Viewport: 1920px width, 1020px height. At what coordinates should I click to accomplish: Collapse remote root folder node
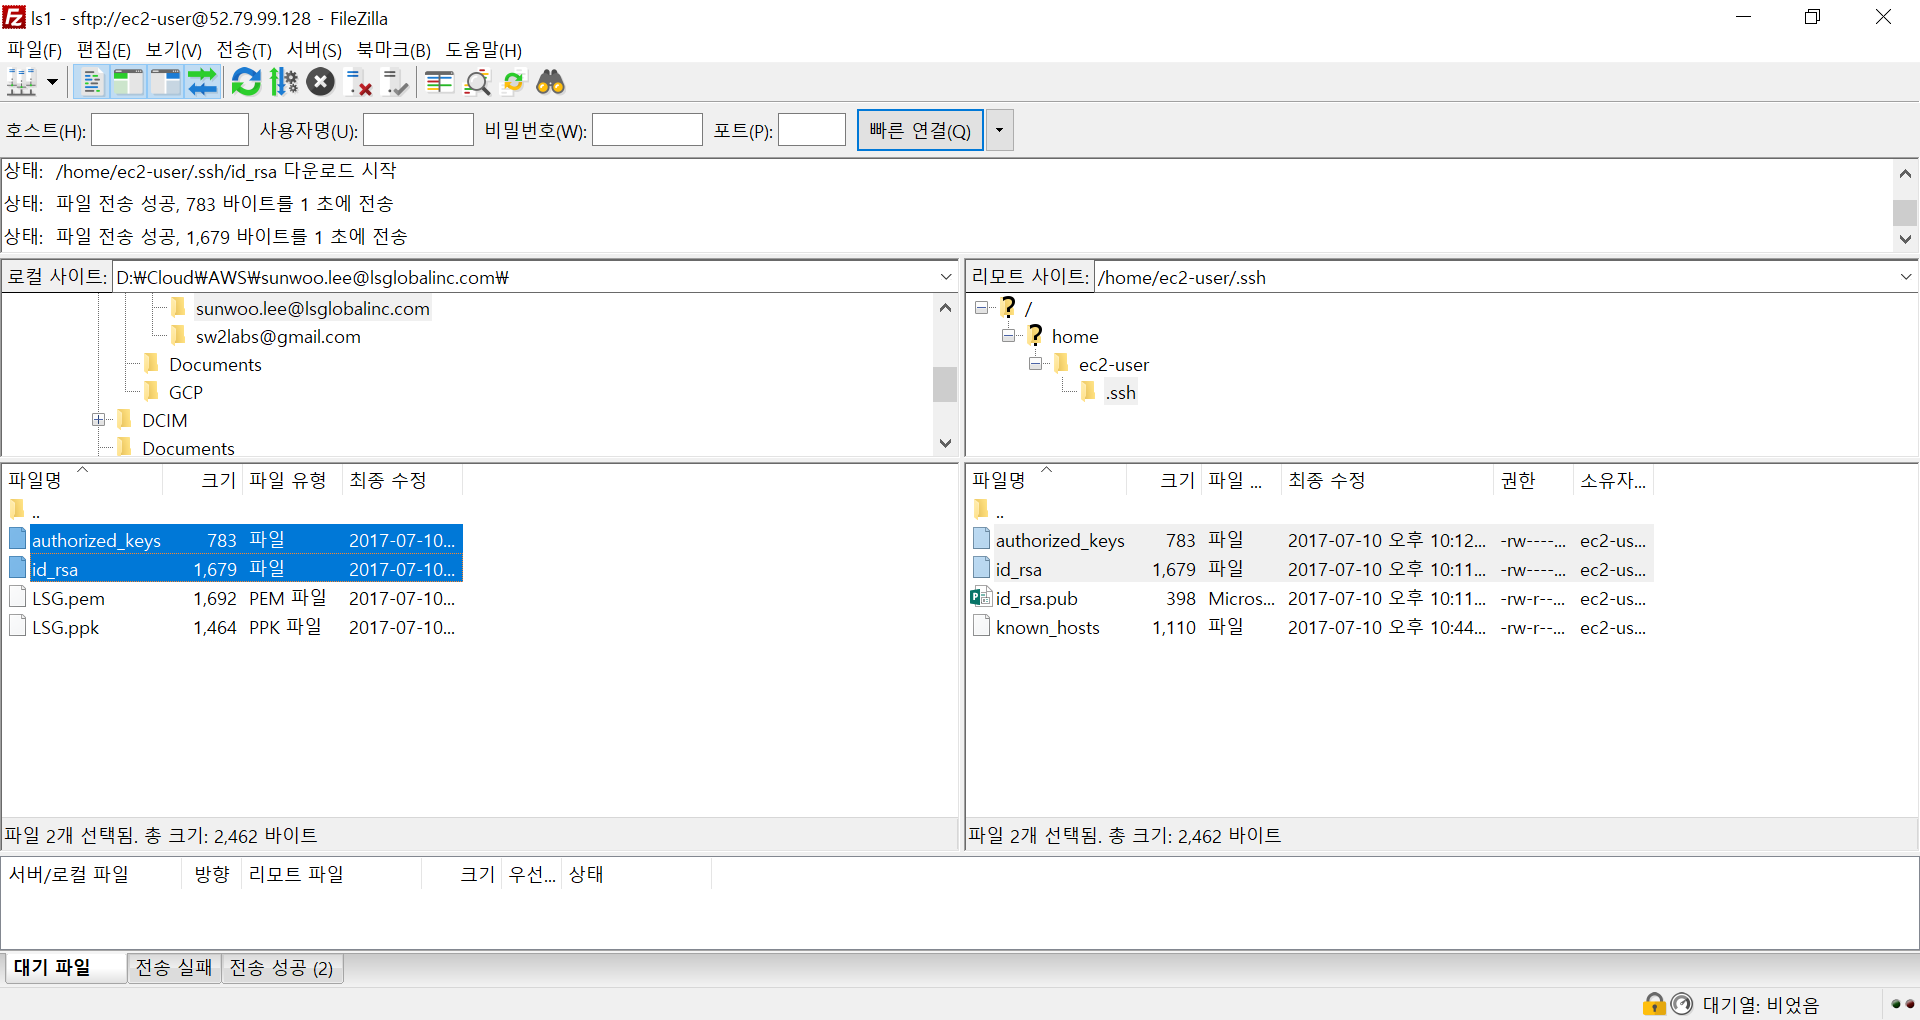[981, 308]
